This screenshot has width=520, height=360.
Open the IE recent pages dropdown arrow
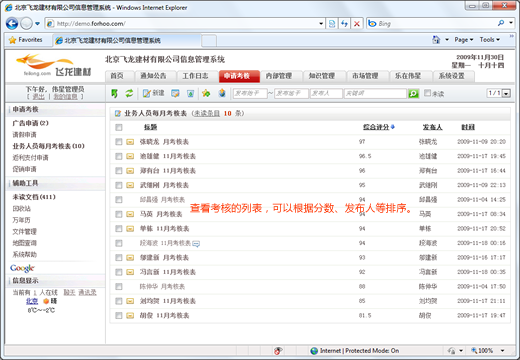37,24
